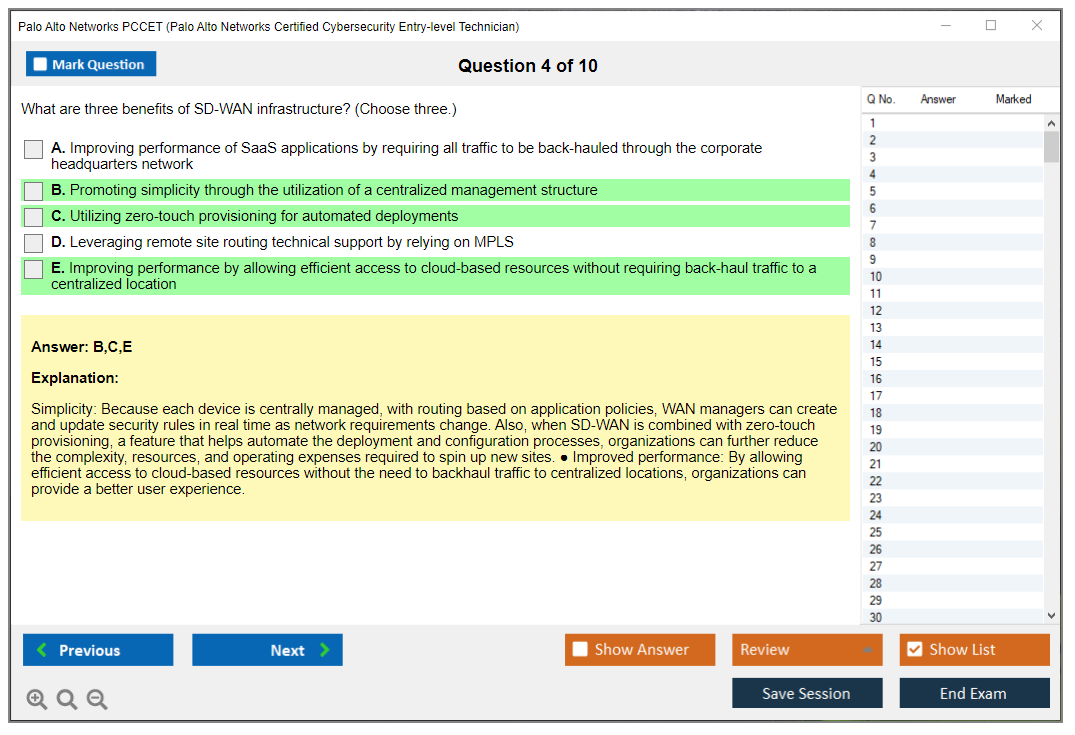
Task: Click the Marked column header
Action: pos(1013,99)
